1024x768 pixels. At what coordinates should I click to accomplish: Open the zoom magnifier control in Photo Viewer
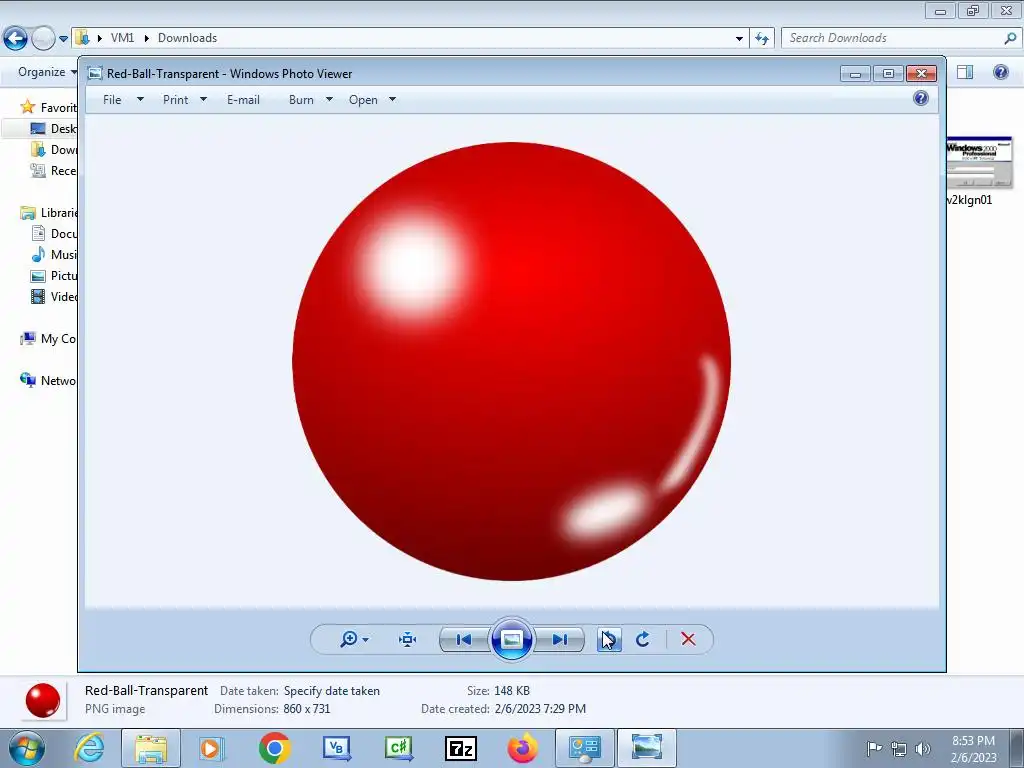[x=349, y=639]
